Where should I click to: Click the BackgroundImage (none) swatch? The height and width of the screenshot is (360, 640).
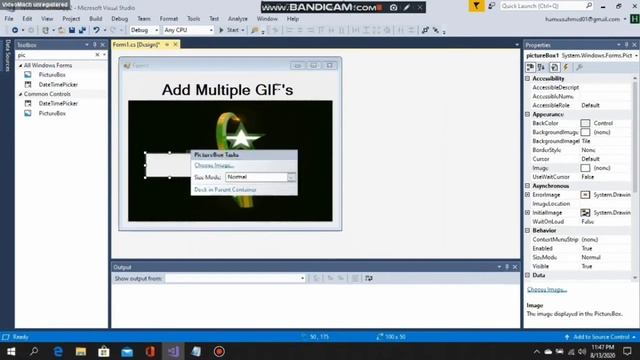pos(585,132)
